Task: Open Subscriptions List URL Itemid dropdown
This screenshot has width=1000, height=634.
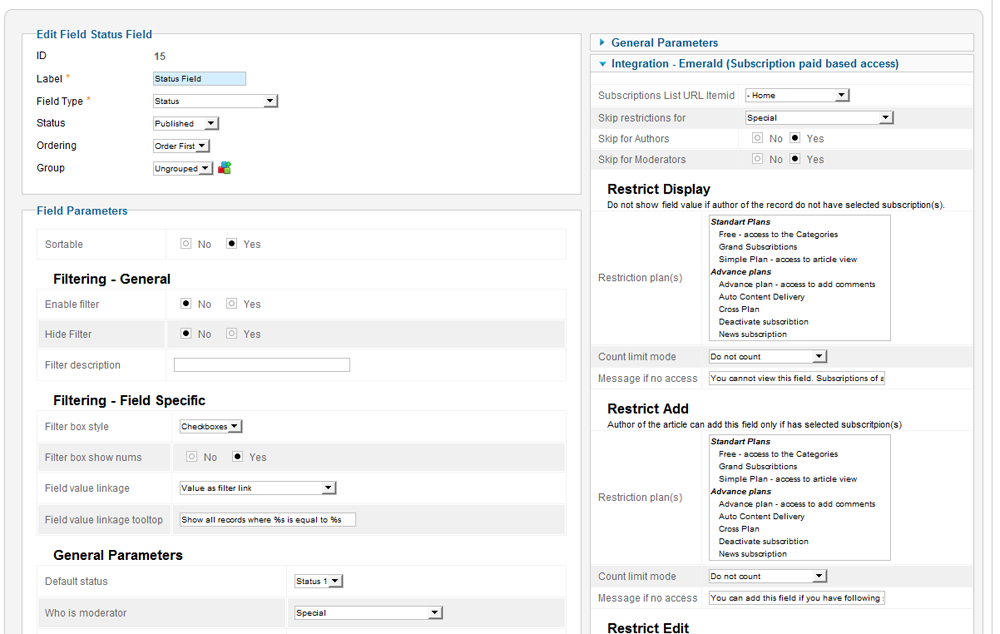Action: [797, 96]
